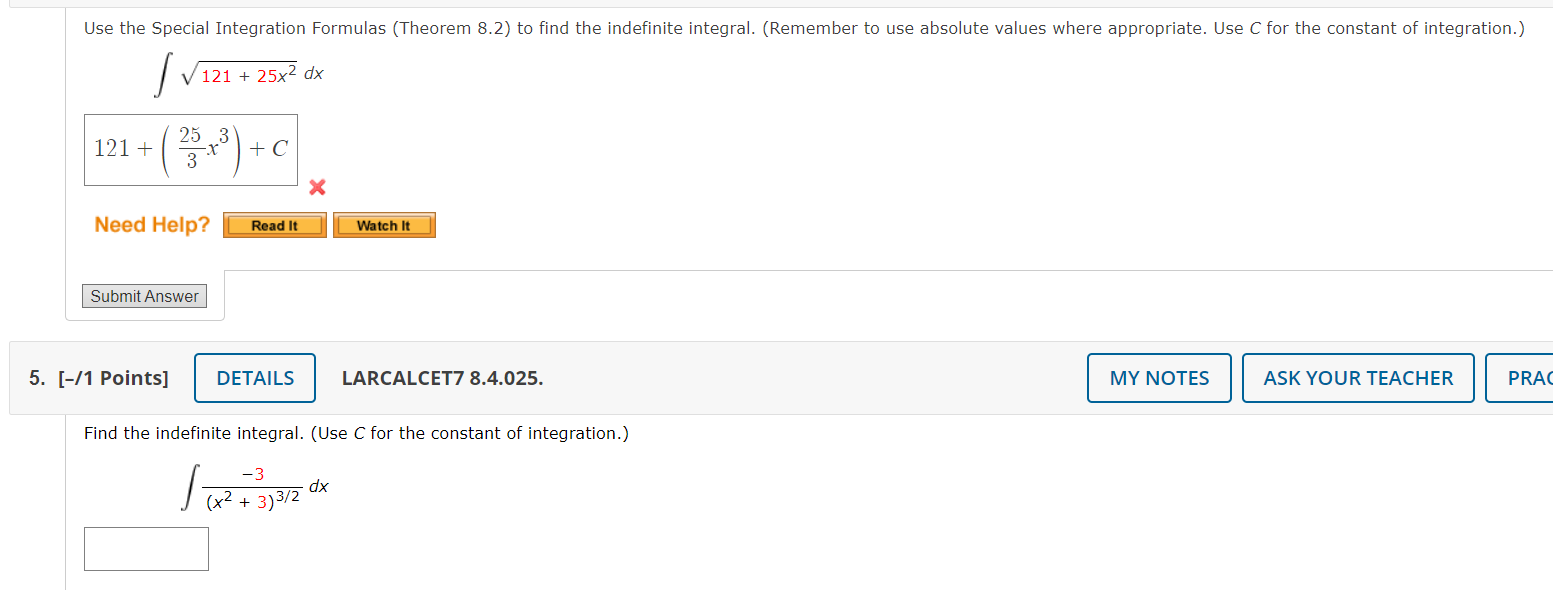Screen dimensions: 1553x590
Task: Select the empty answer box for question 5
Action: point(145,548)
